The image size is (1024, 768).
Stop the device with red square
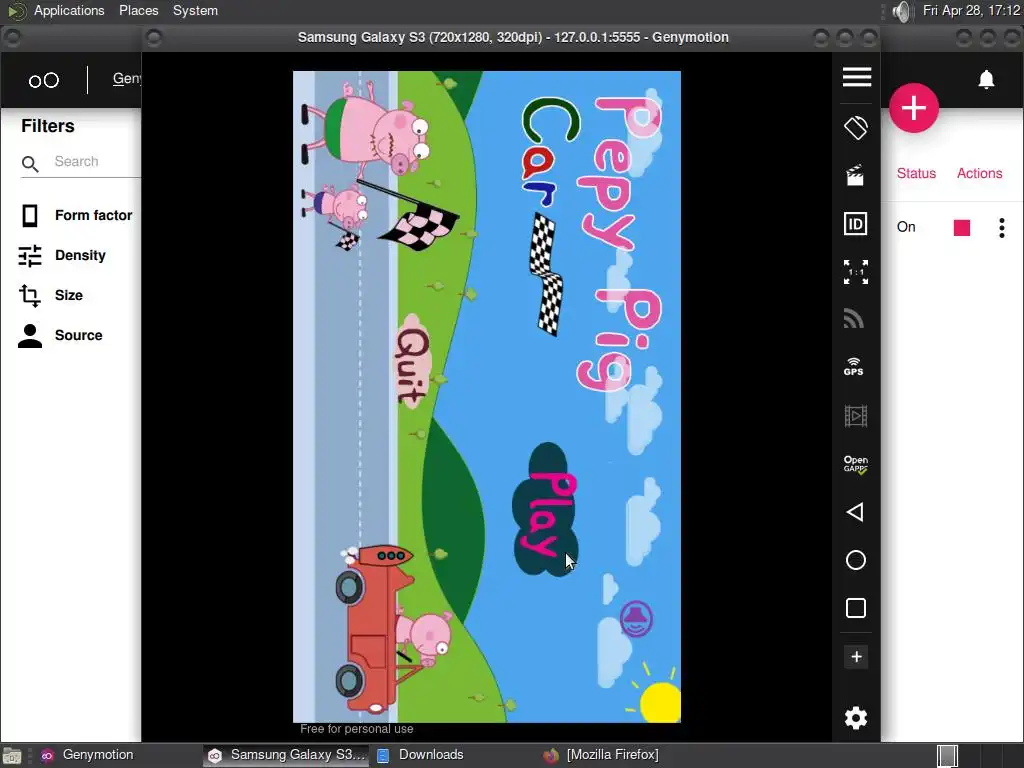(x=961, y=227)
